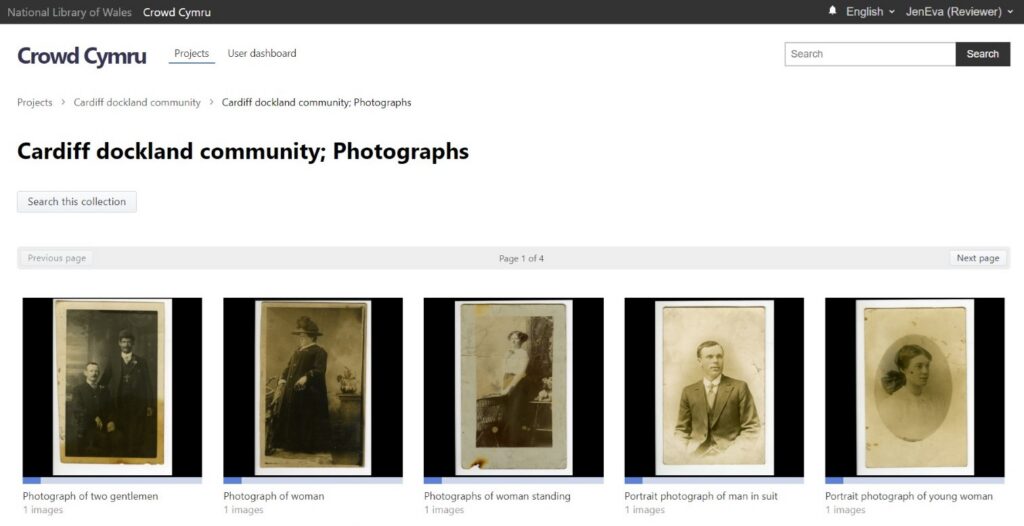Go to Projects breadcrumb link
The image size is (1024, 526).
pos(35,103)
